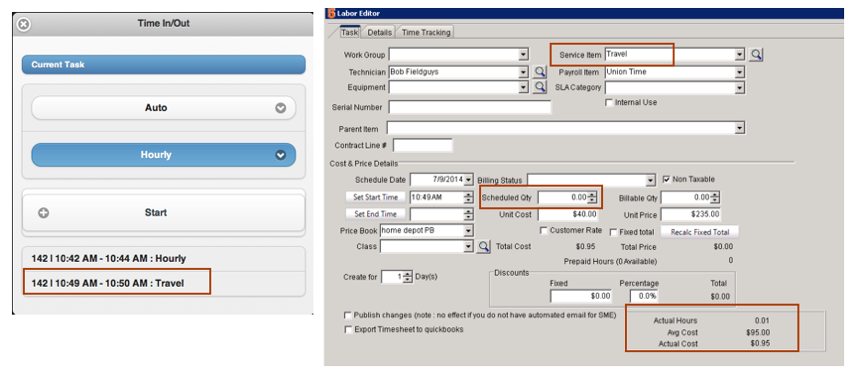856x377 pixels.
Task: Adjust the end time spinner arrows
Action: click(468, 214)
